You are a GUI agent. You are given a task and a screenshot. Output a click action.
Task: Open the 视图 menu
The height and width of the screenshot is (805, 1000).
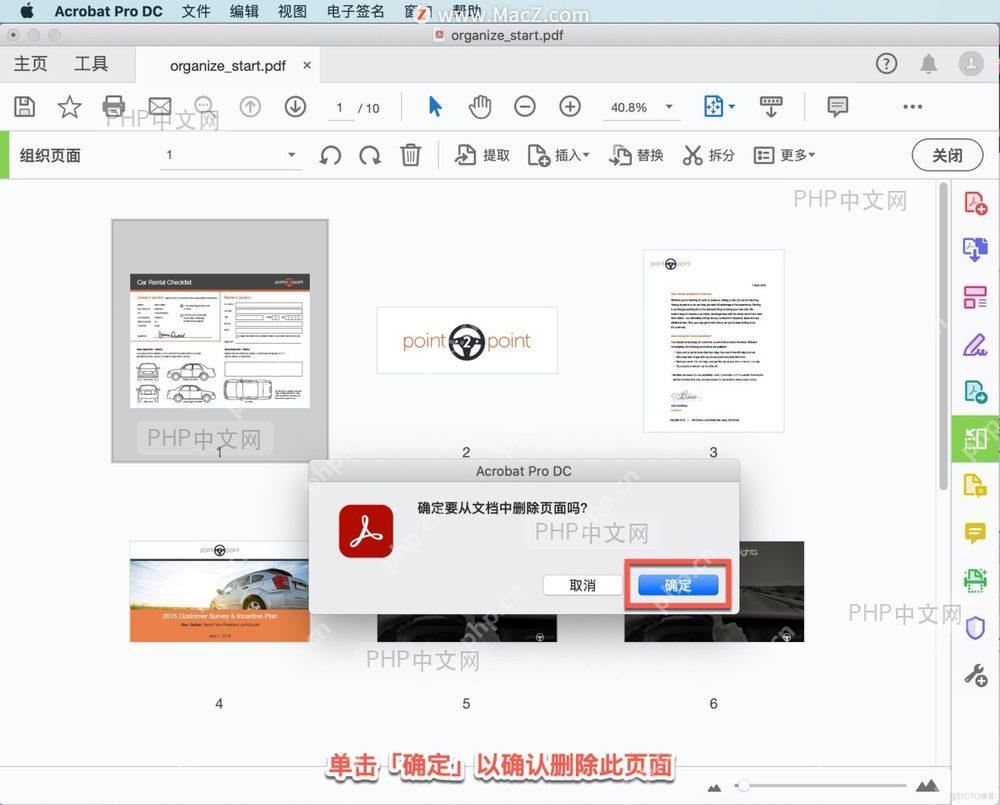[293, 11]
